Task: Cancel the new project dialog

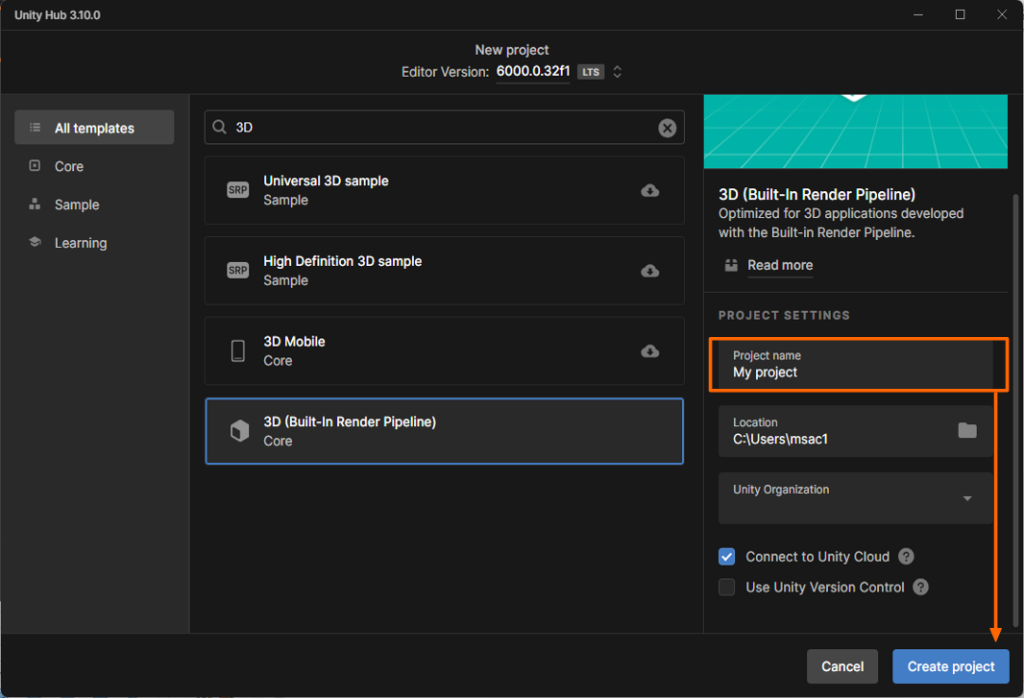Action: [842, 666]
